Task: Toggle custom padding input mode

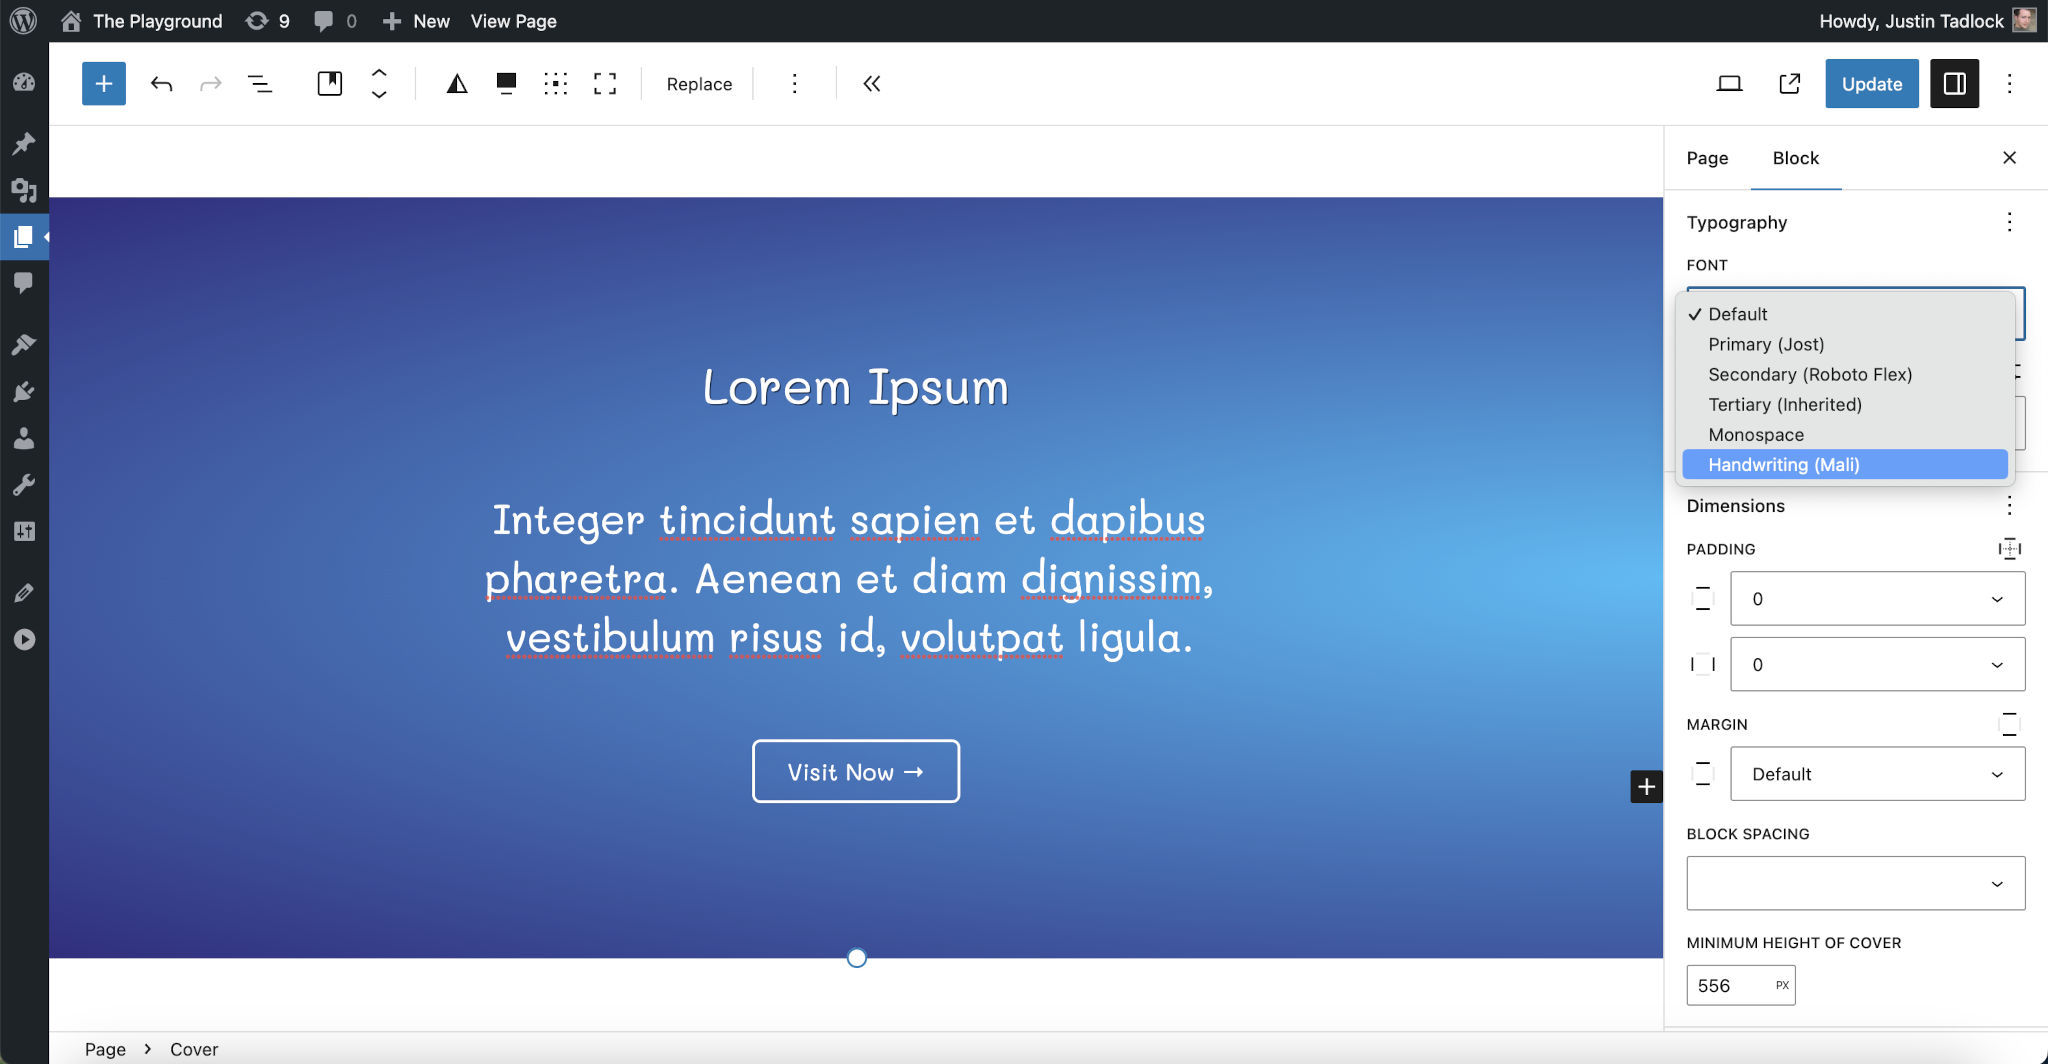Action: 2007,548
